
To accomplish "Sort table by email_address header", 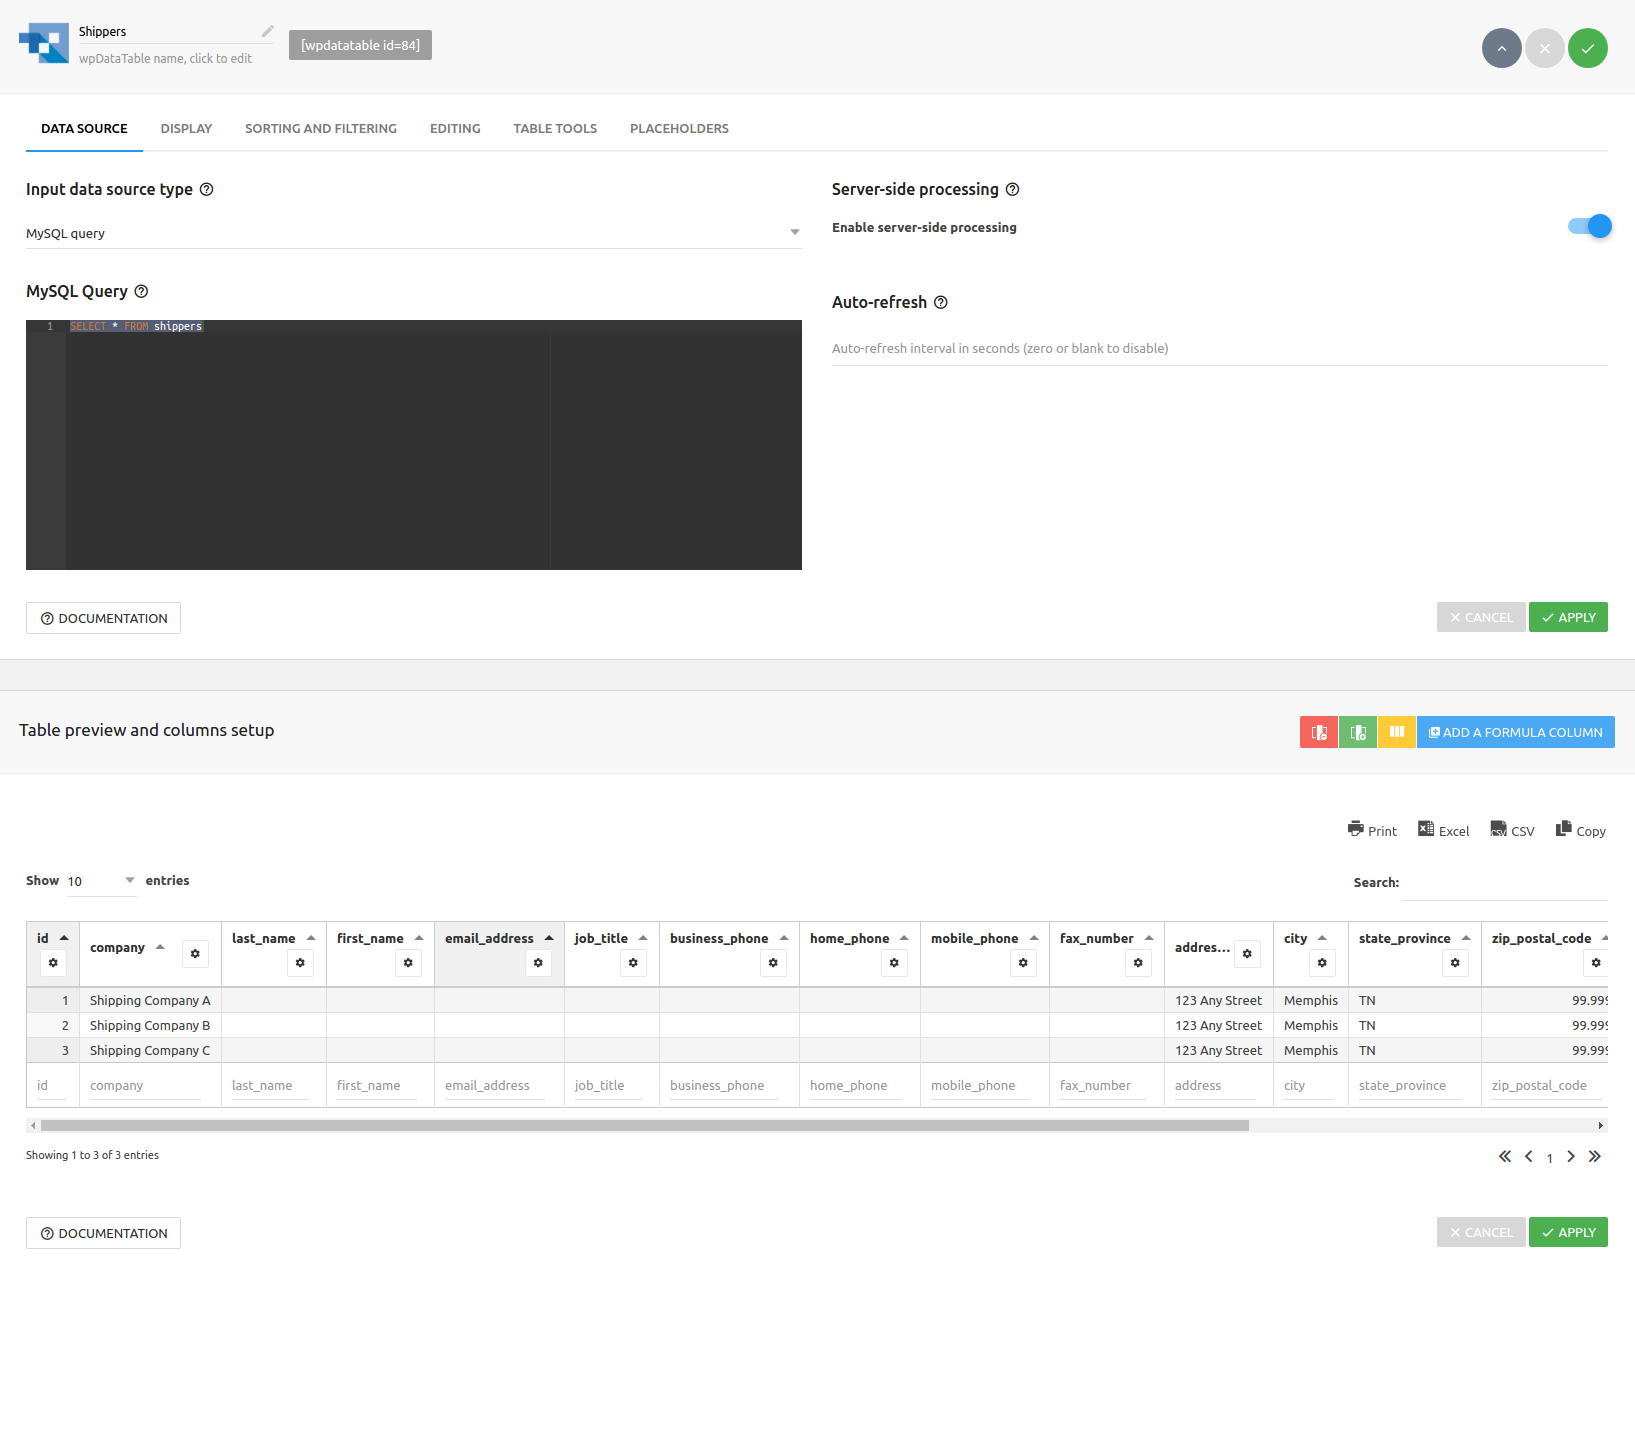I will pyautogui.click(x=499, y=938).
